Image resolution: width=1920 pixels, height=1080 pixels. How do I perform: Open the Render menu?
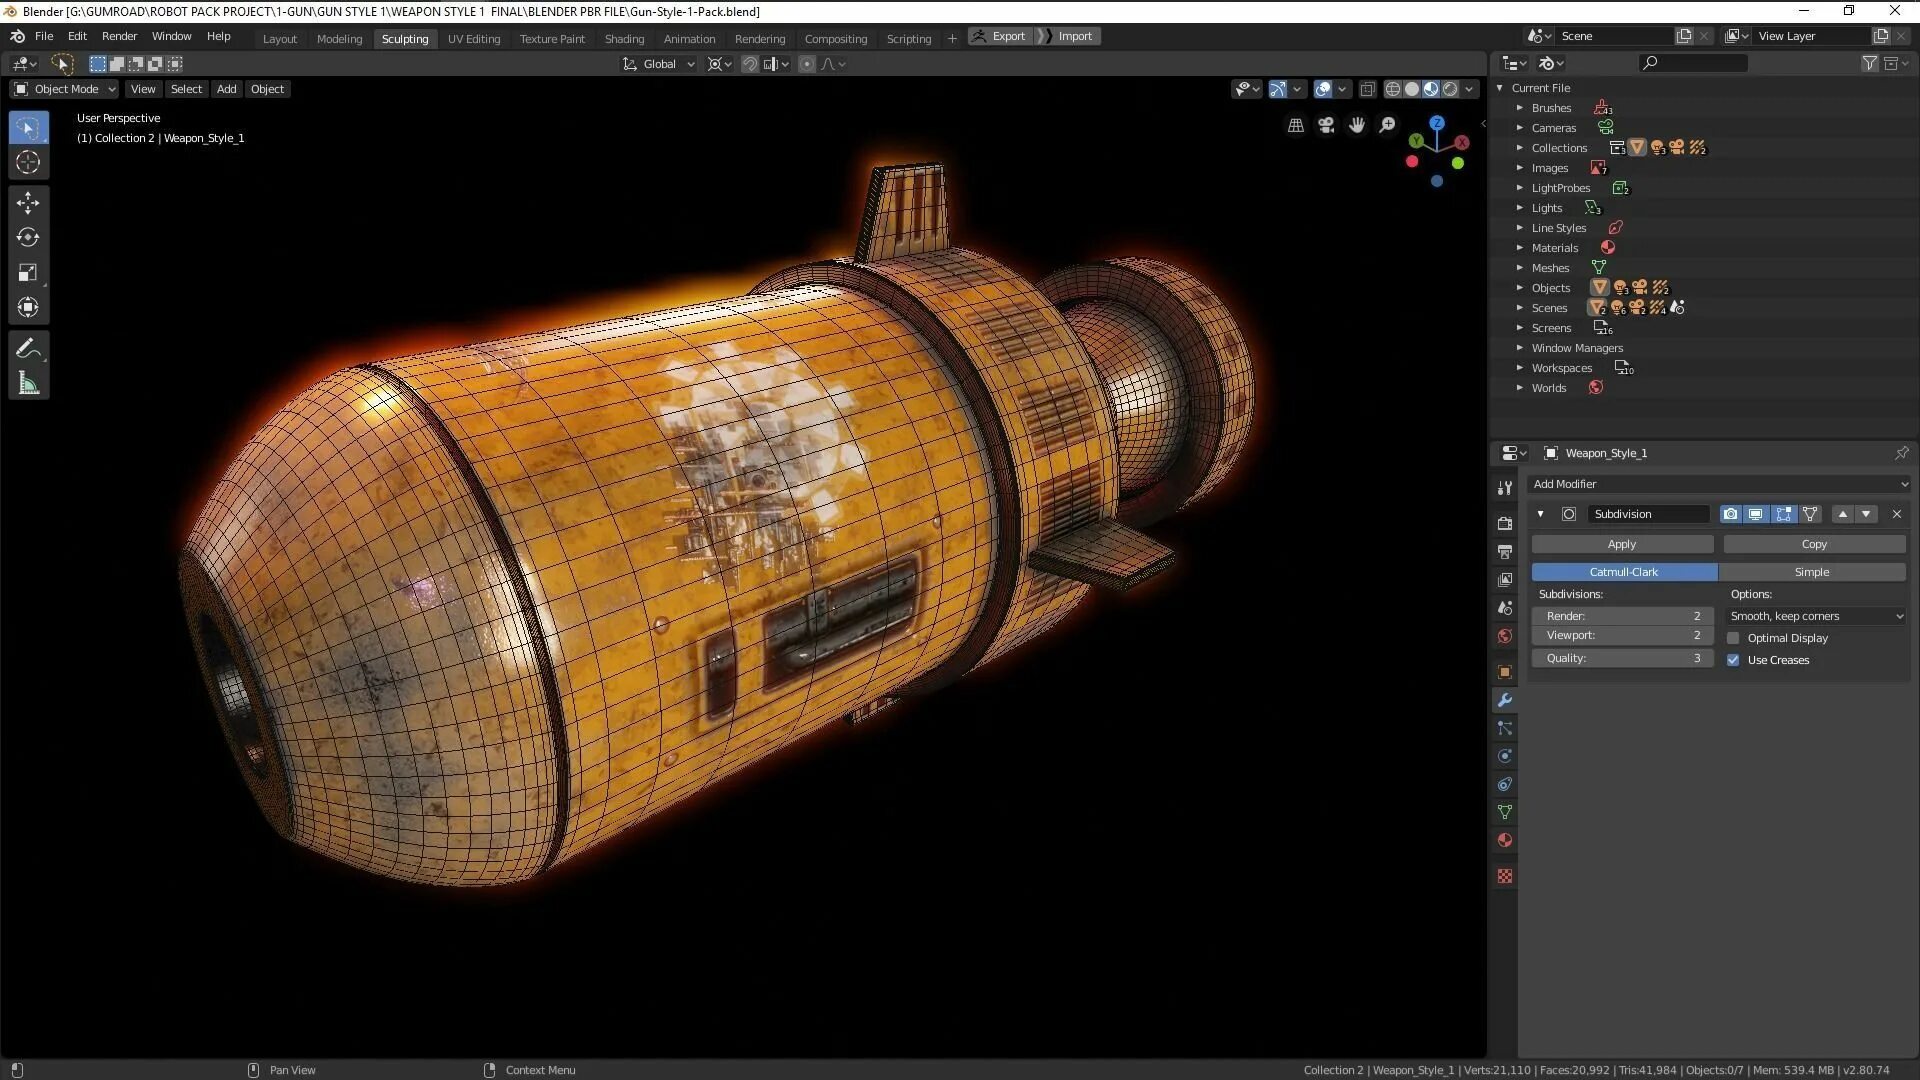point(119,36)
